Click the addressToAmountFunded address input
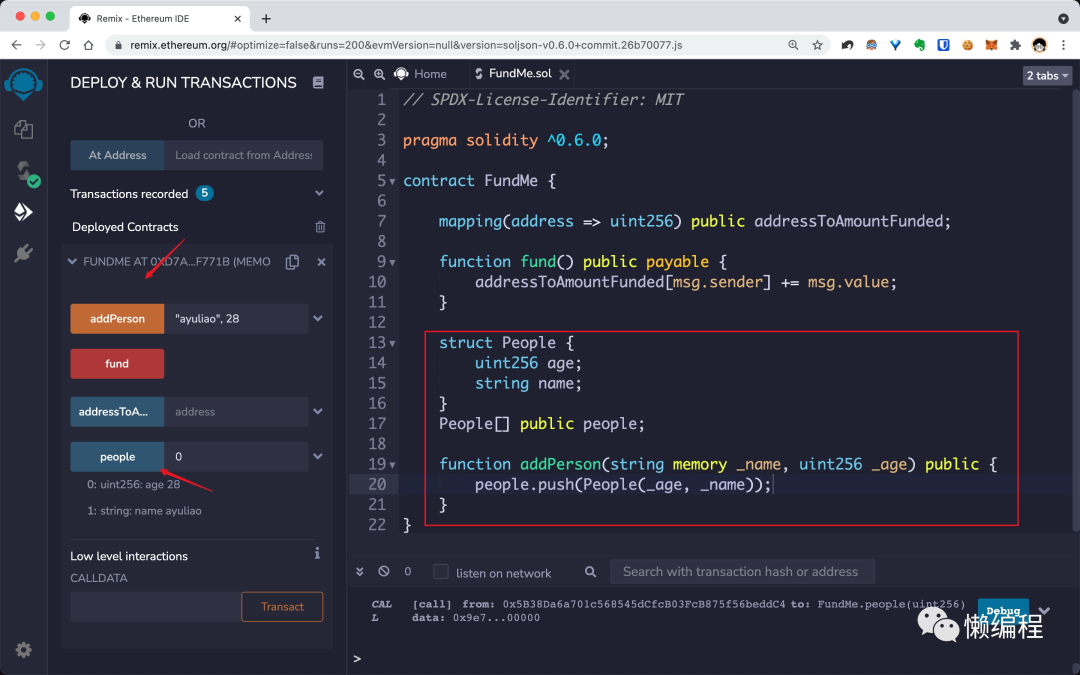The image size is (1080, 675). point(236,411)
